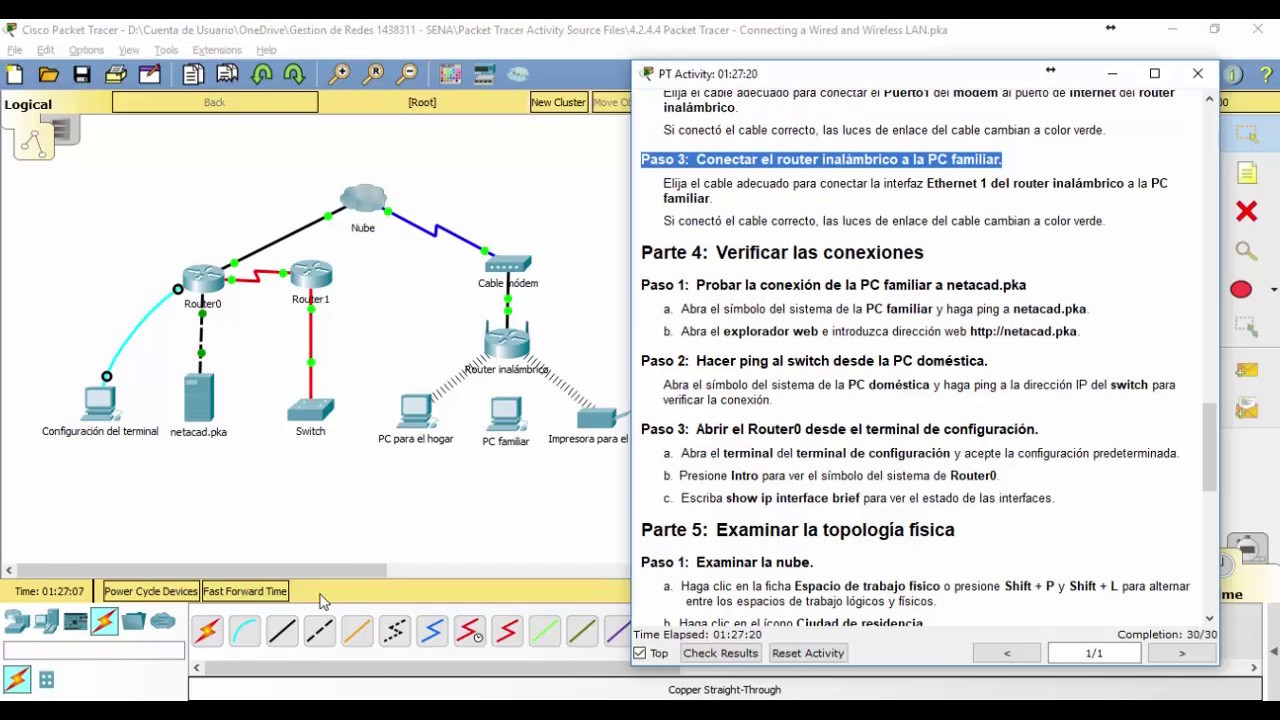1280x720 pixels.
Task: Zoom in with magnifier plus icon
Action: click(x=340, y=74)
